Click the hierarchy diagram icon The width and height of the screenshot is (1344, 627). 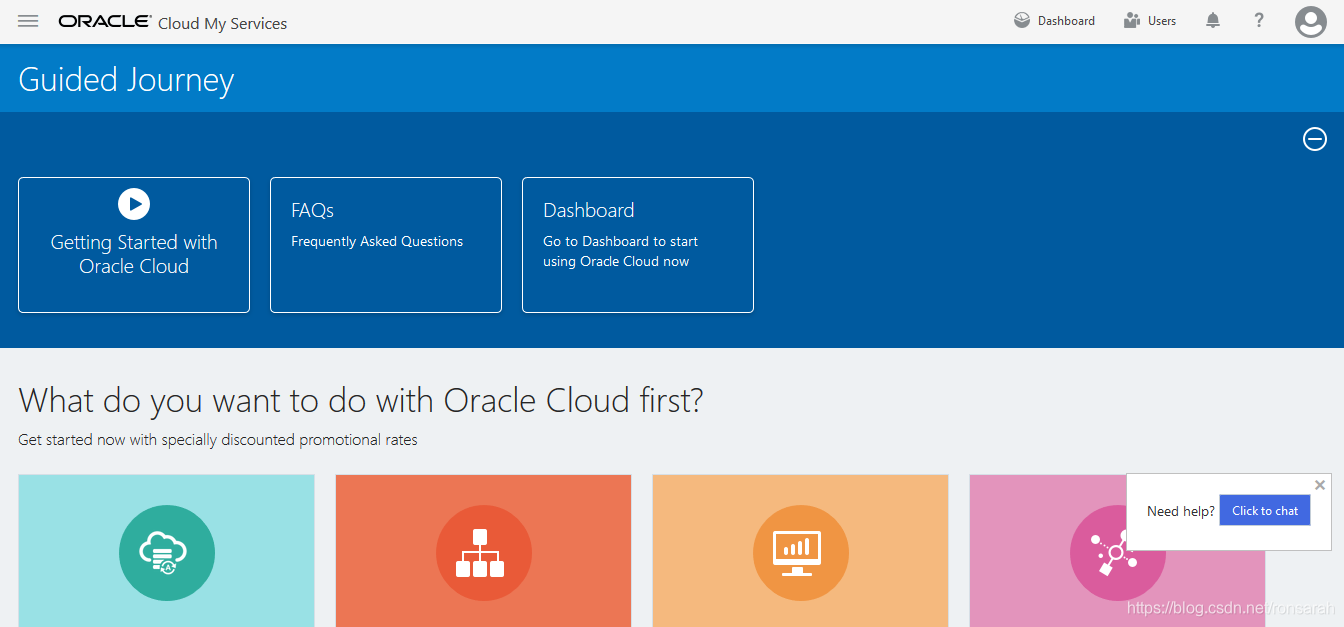pos(483,553)
